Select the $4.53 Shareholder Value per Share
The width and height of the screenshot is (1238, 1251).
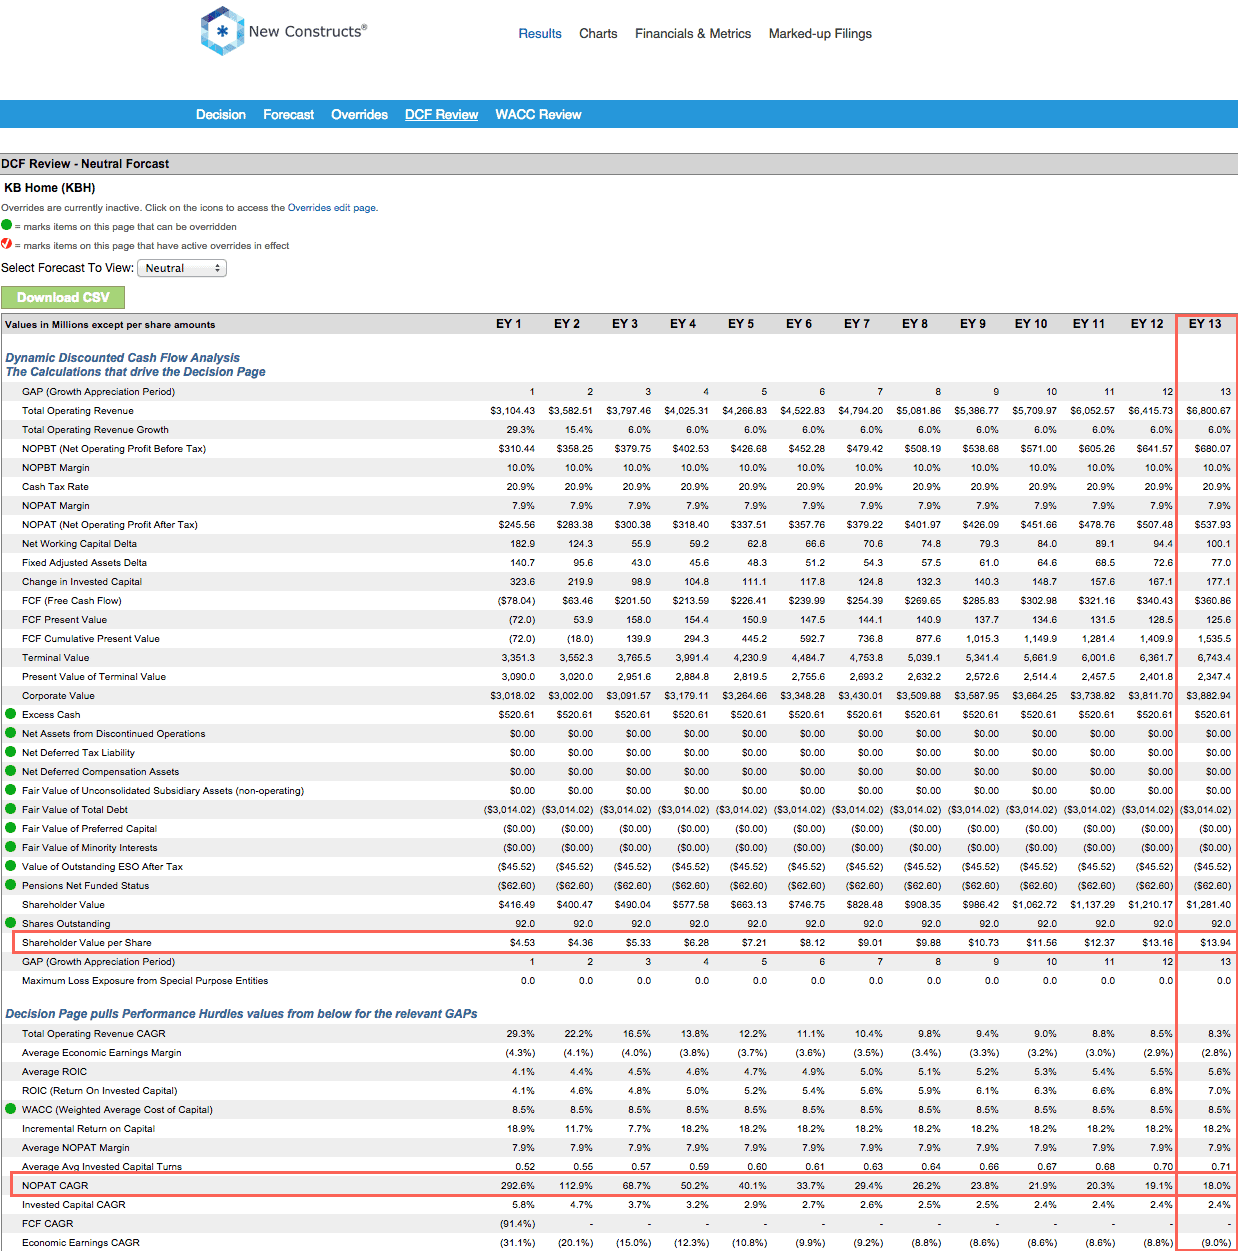click(522, 943)
